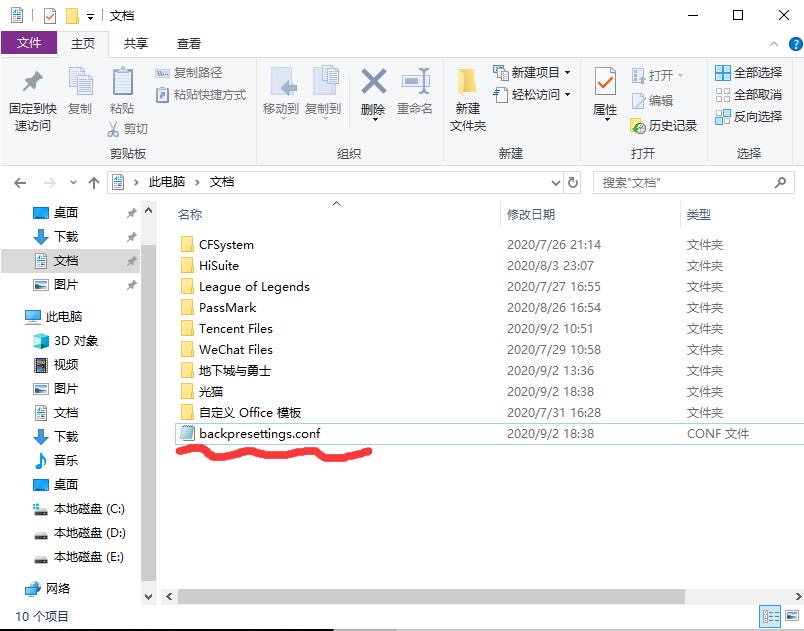The height and width of the screenshot is (631, 804).
Task: Click 全部取消 to clear selection
Action: (x=749, y=96)
